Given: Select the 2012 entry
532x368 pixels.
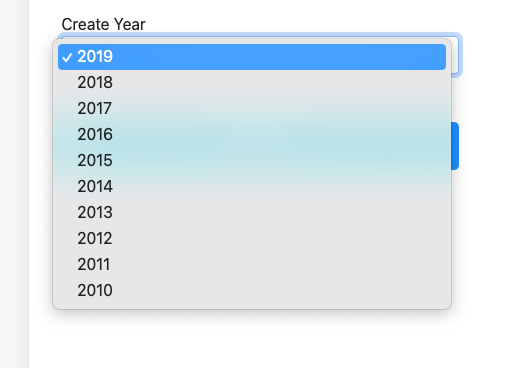Looking at the screenshot, I should 252,238.
